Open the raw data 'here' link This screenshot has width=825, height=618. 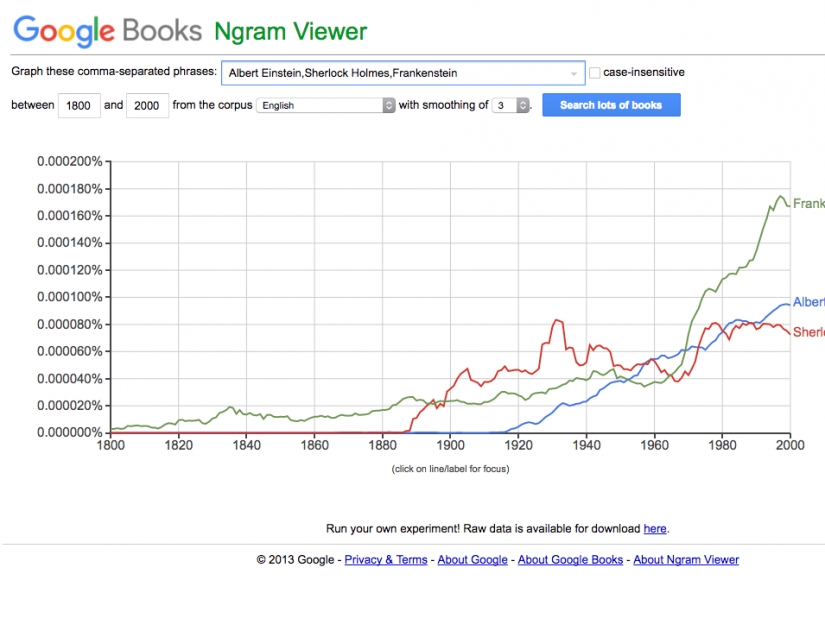[654, 528]
